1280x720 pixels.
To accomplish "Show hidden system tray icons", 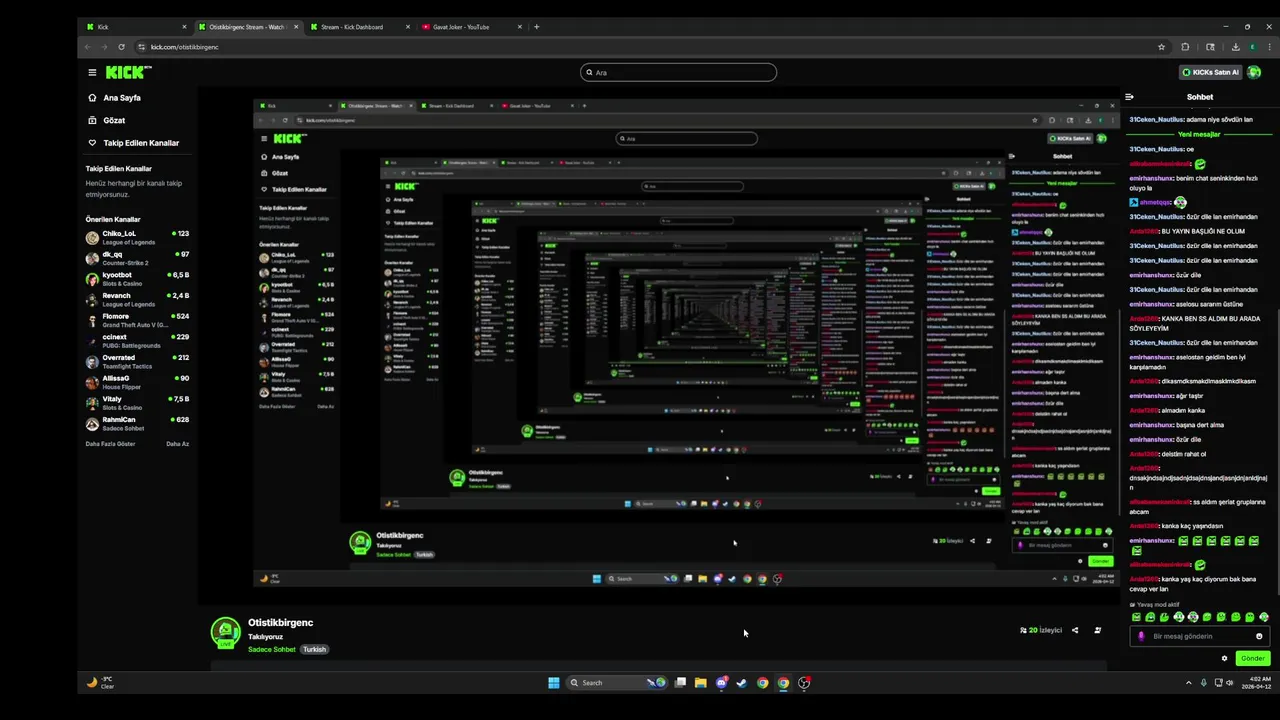I will pyautogui.click(x=1188, y=683).
